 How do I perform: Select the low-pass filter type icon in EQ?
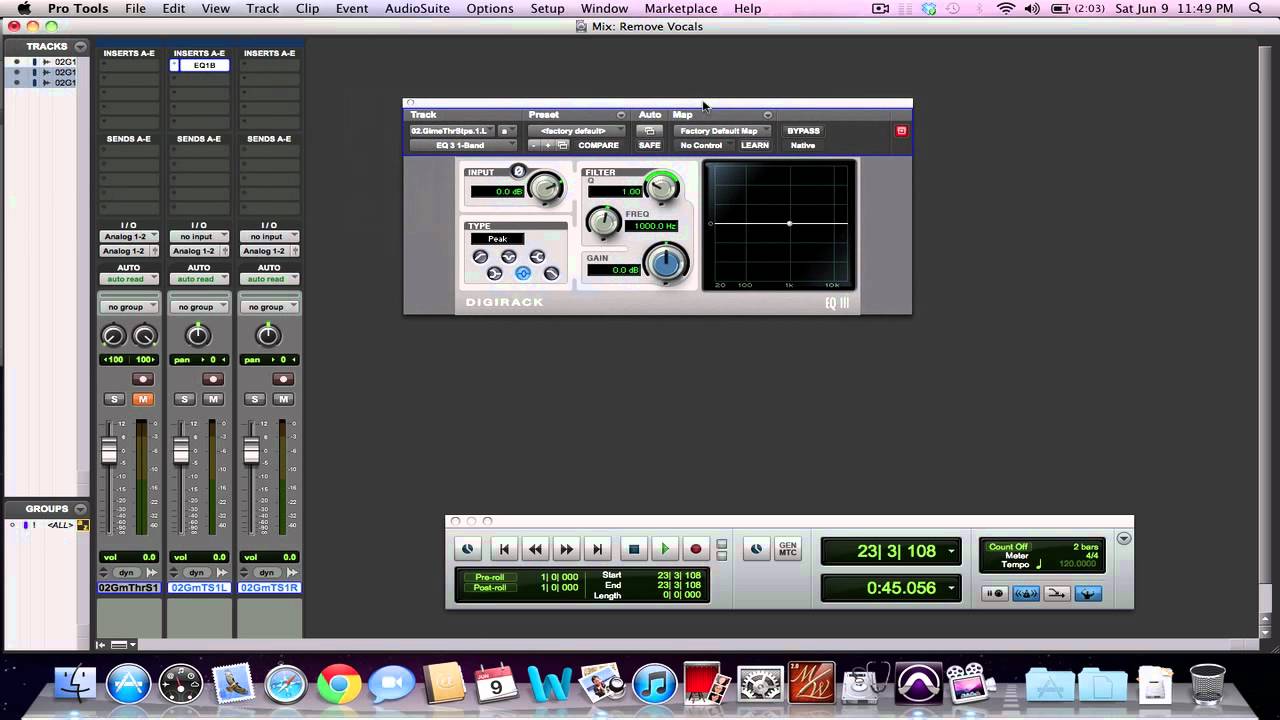pos(551,273)
